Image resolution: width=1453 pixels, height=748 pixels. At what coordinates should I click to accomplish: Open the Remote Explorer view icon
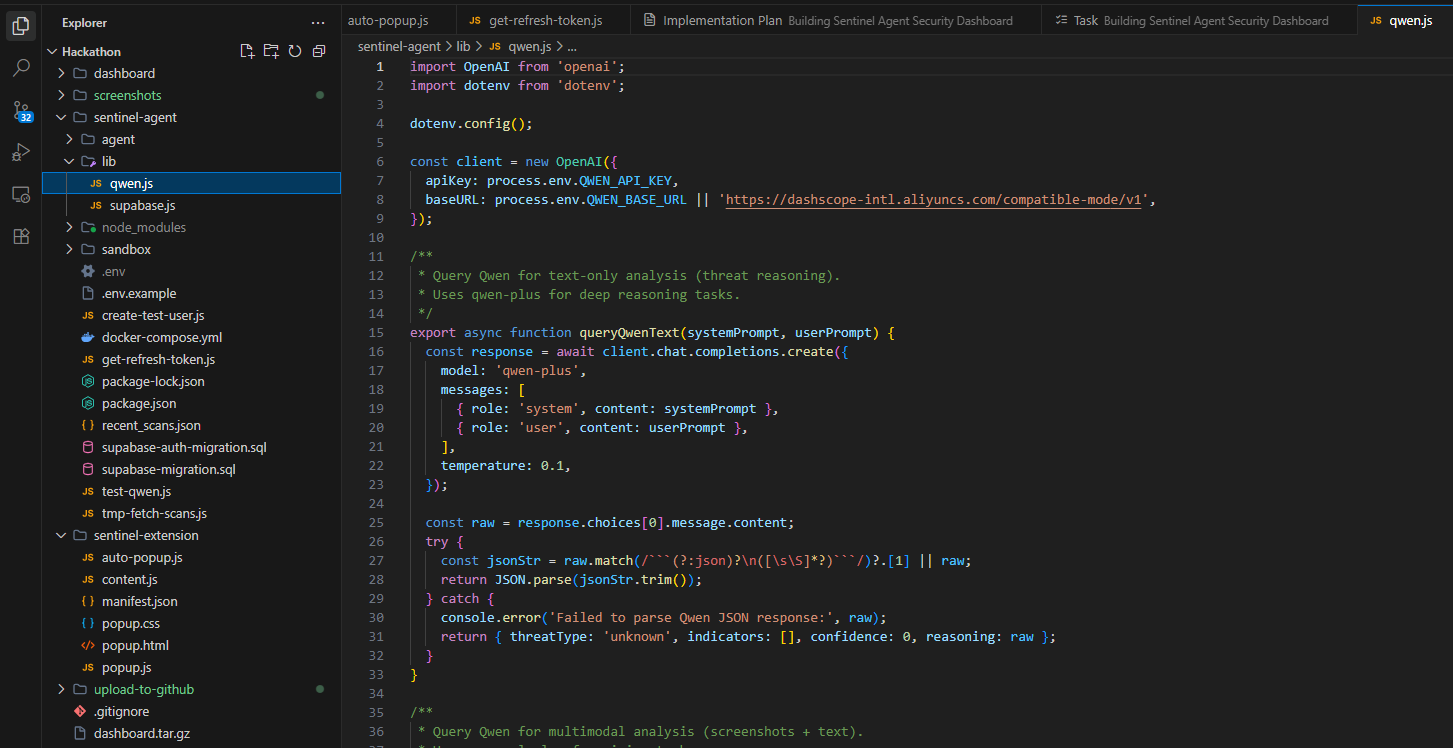(21, 194)
